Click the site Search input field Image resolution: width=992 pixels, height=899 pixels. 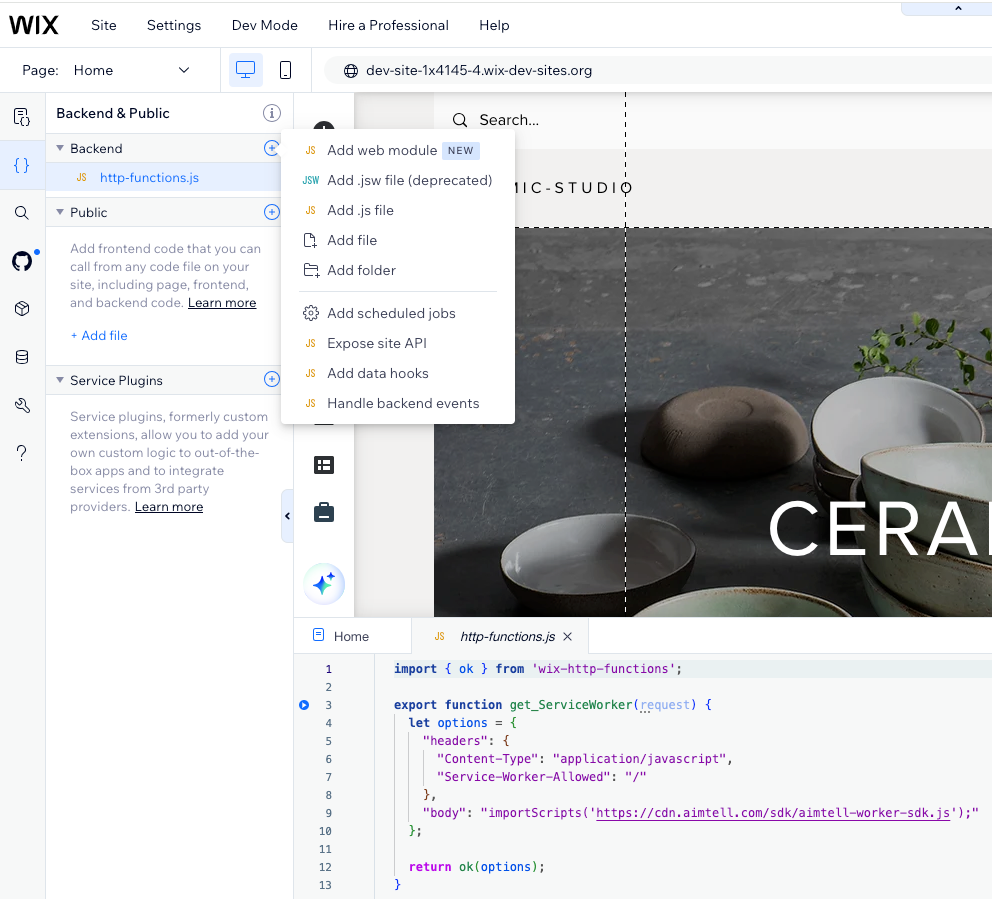pyautogui.click(x=509, y=120)
